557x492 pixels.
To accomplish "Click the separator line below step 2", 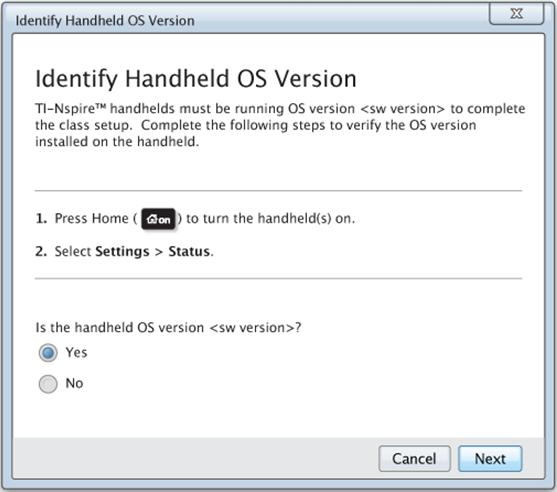I will (278, 279).
